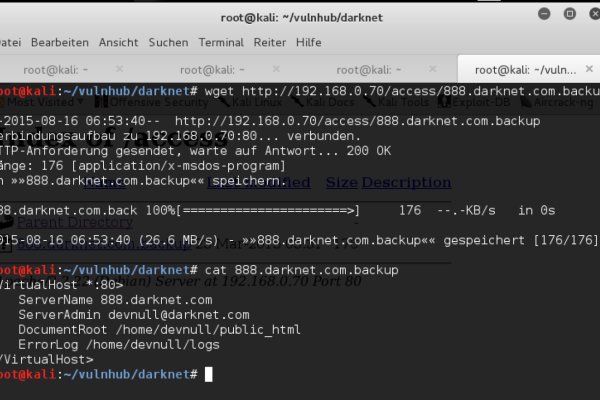Open the Suchen menu
Screen dimensions: 600x400
(x=168, y=42)
